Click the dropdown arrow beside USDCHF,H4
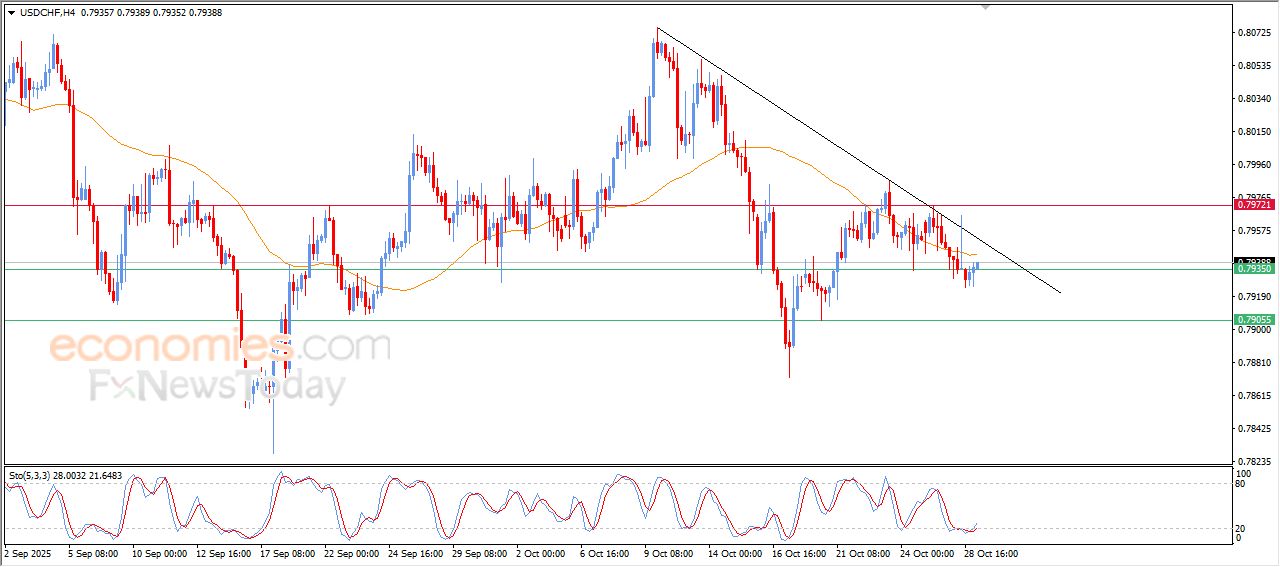Screen dimensions: 1280x567 (x=12, y=12)
